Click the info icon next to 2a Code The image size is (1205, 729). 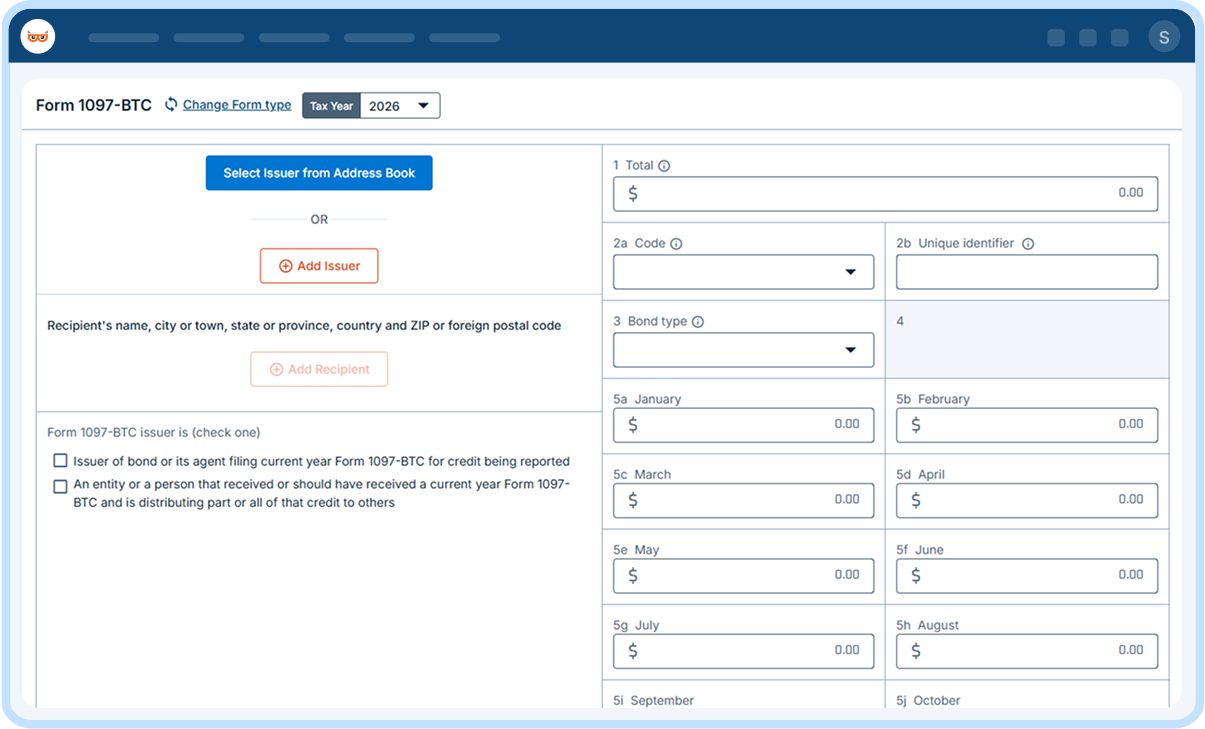click(676, 244)
